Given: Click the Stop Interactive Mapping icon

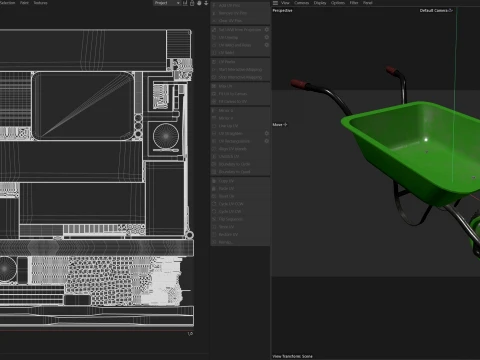Looking at the screenshot, I should (214, 77).
